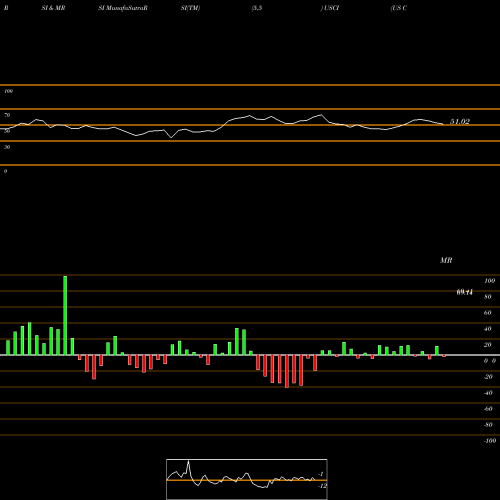Click the '(US C' header text
The width and height of the screenshot is (500, 500).
click(399, 8)
